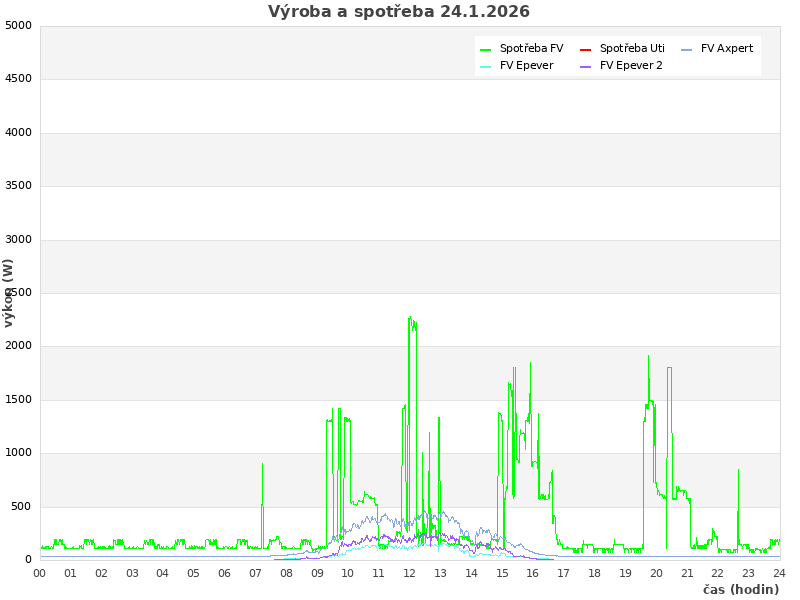
Task: Click the purple FV Epever 2 legend swatch
Action: [x=586, y=66]
